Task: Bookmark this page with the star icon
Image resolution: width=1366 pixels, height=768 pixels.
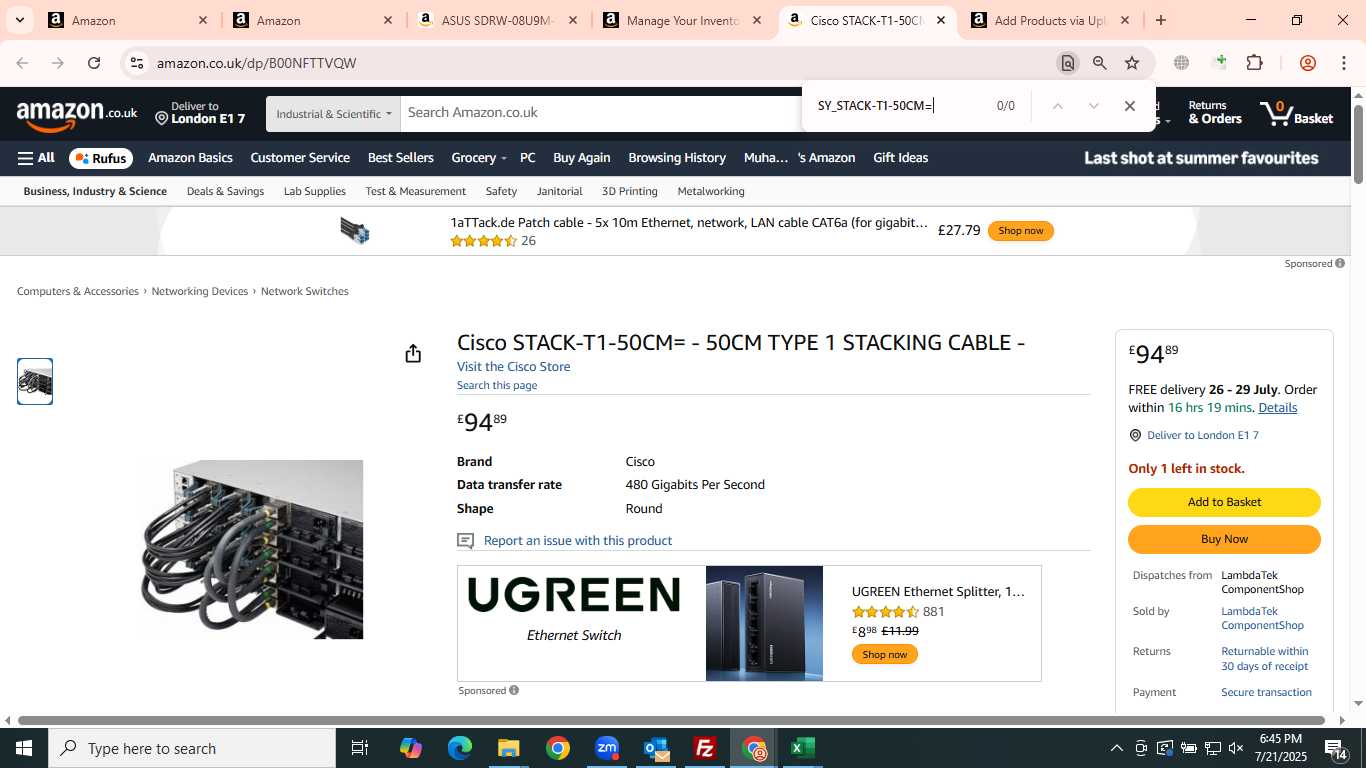Action: click(1132, 63)
